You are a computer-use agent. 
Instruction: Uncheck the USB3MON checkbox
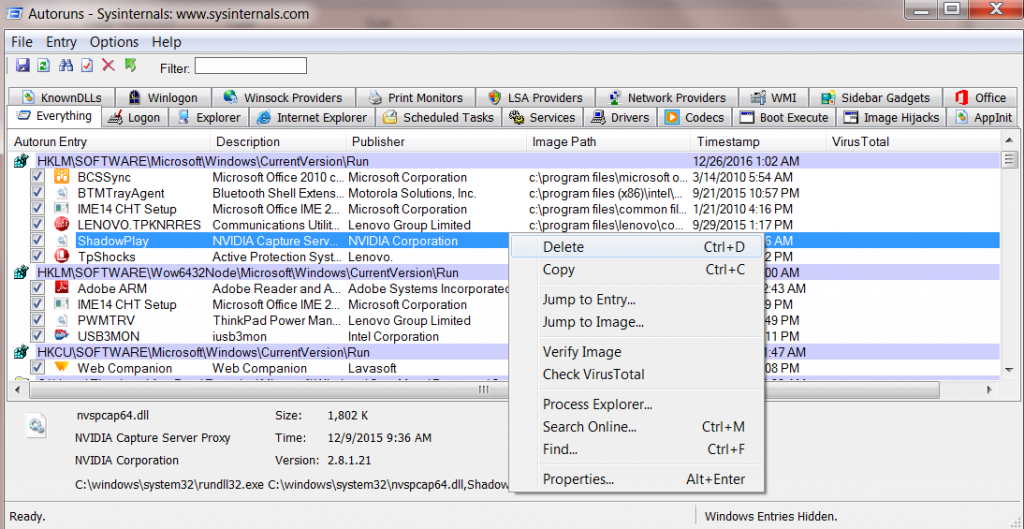37,336
